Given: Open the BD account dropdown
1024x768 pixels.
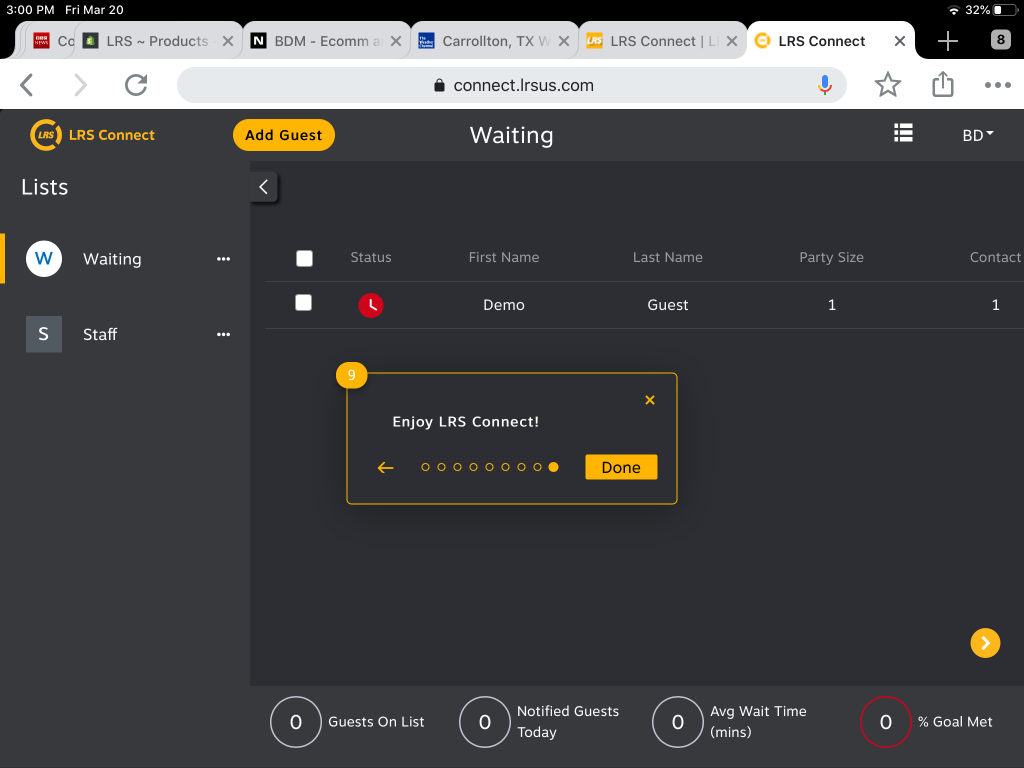Looking at the screenshot, I should point(976,134).
